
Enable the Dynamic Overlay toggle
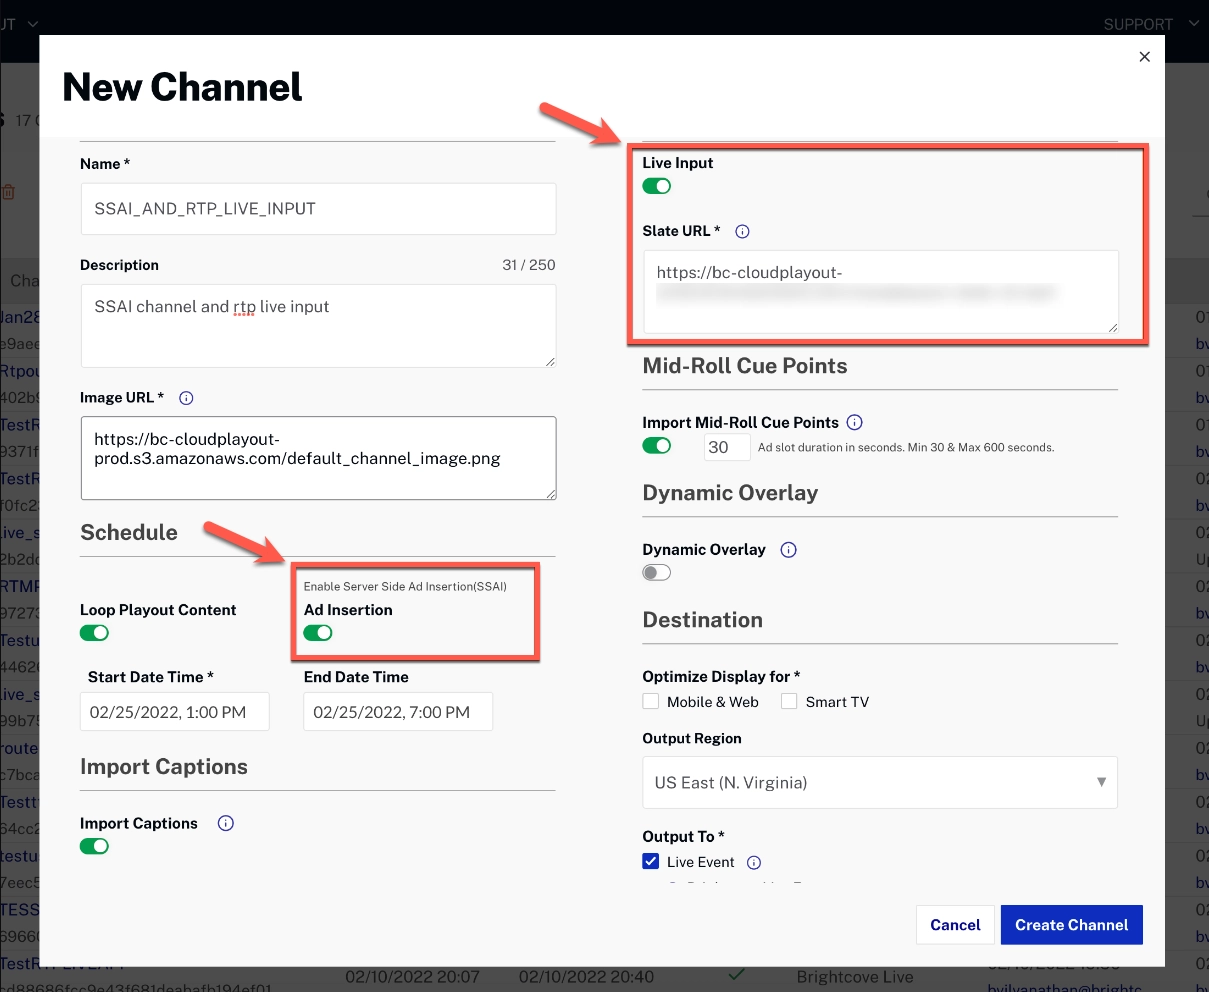(x=657, y=573)
